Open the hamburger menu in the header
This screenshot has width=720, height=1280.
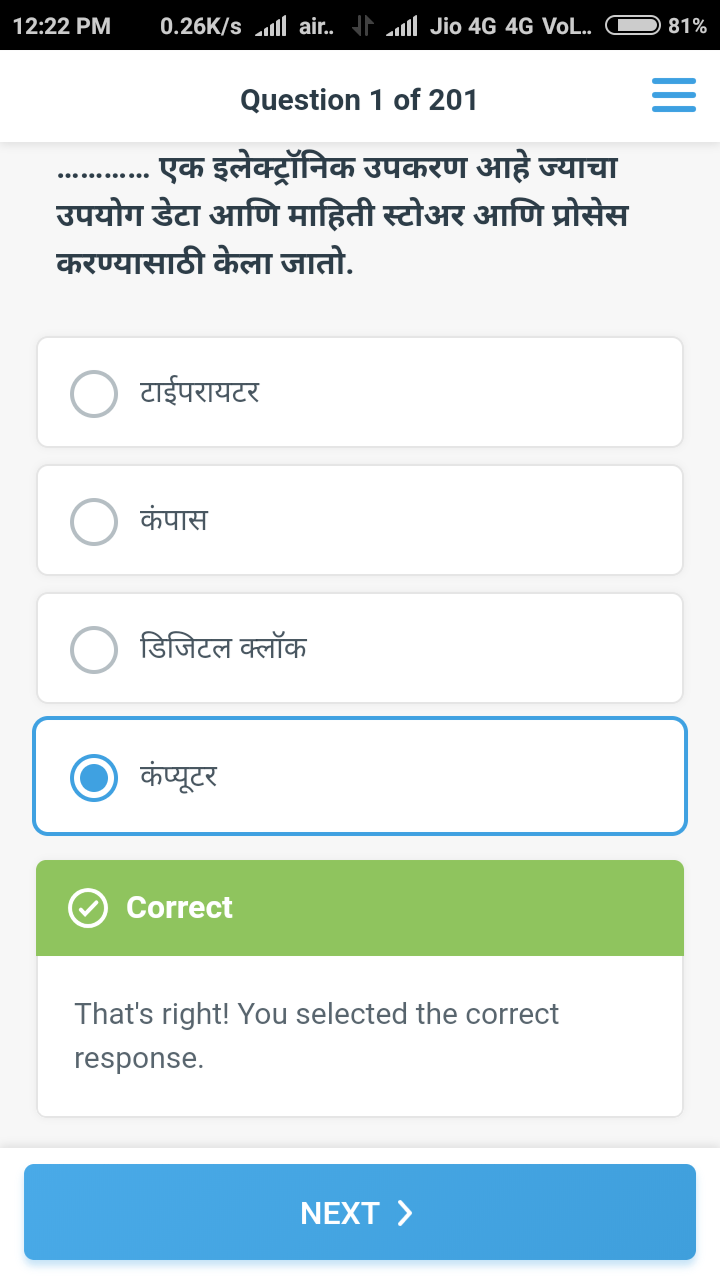673,96
